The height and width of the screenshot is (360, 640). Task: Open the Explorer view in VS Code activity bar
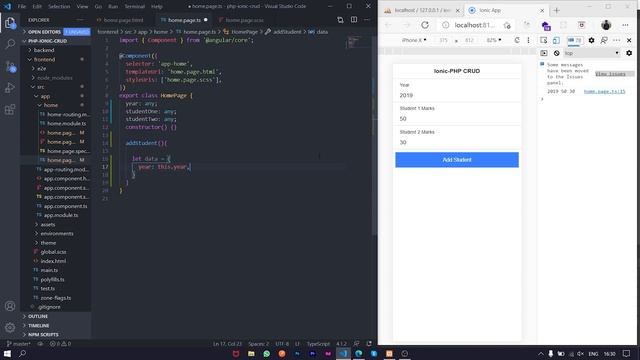pyautogui.click(x=10, y=23)
